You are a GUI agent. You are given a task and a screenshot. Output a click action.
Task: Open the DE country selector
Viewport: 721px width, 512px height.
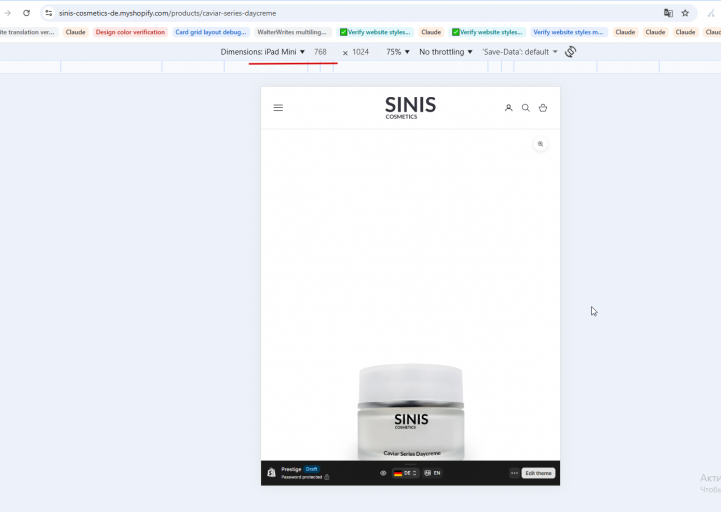pos(405,473)
